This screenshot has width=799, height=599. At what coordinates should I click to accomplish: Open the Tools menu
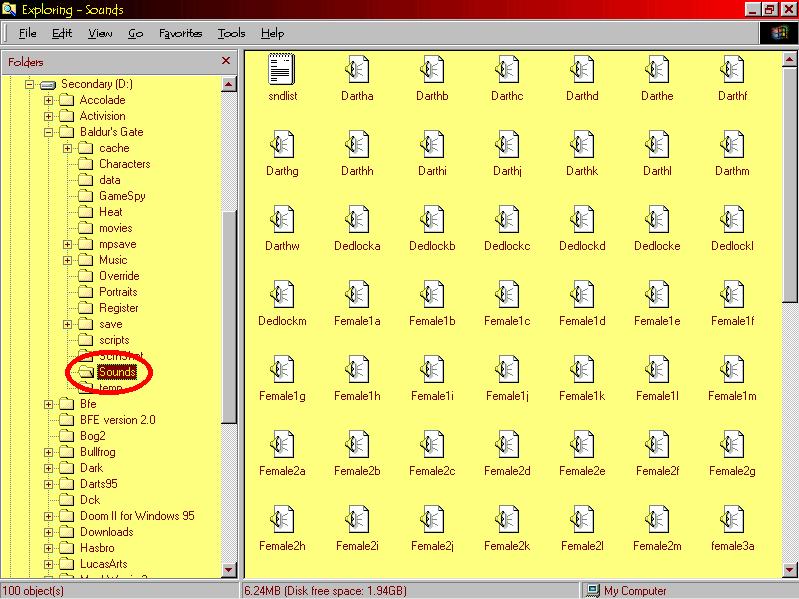(x=231, y=33)
